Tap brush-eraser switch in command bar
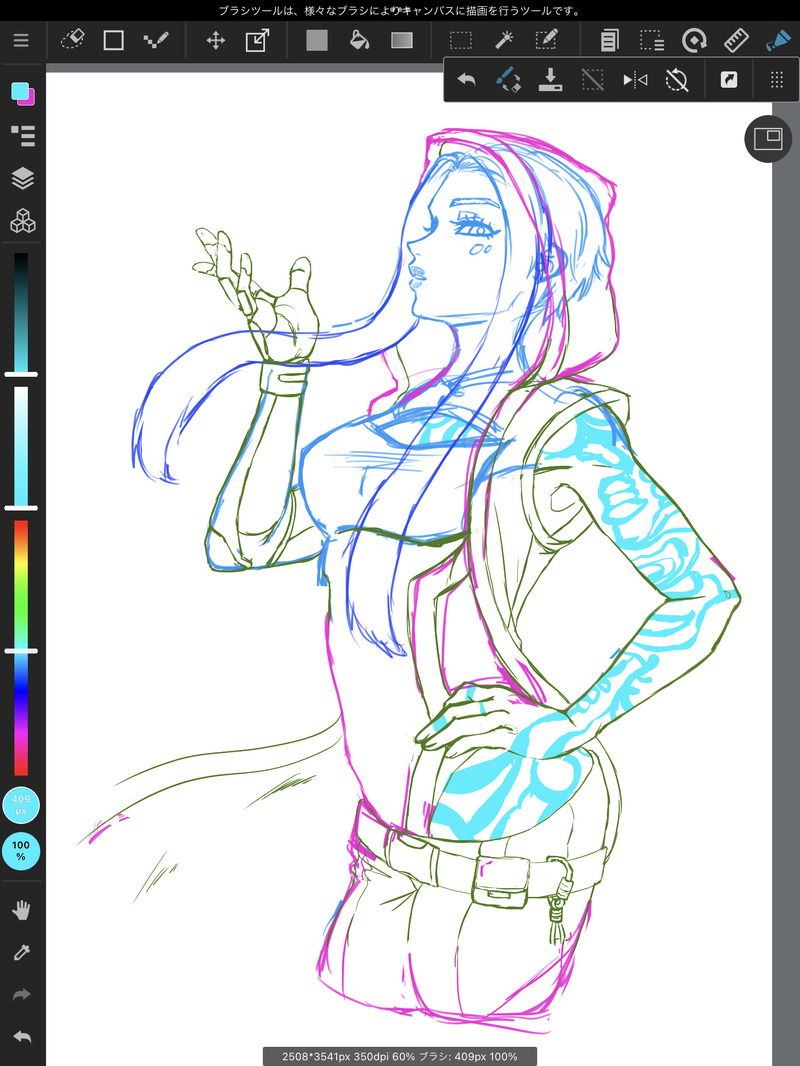The width and height of the screenshot is (800, 1066). pos(508,80)
